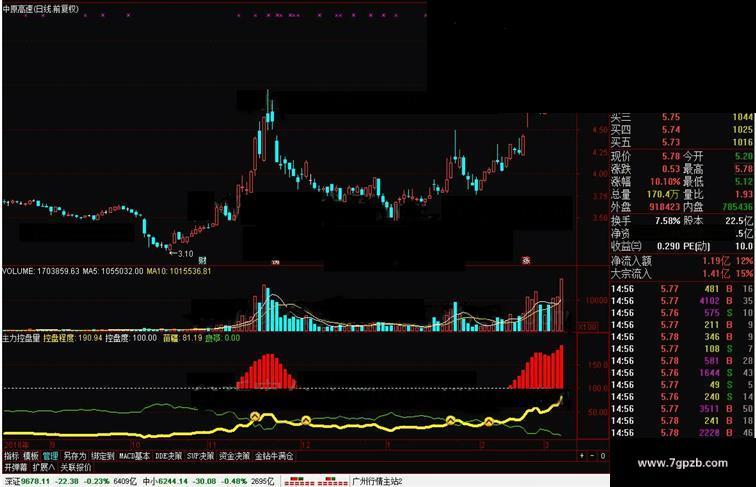Click the MA5: 1055032.00 volume label
The image size is (756, 487).
[113, 271]
